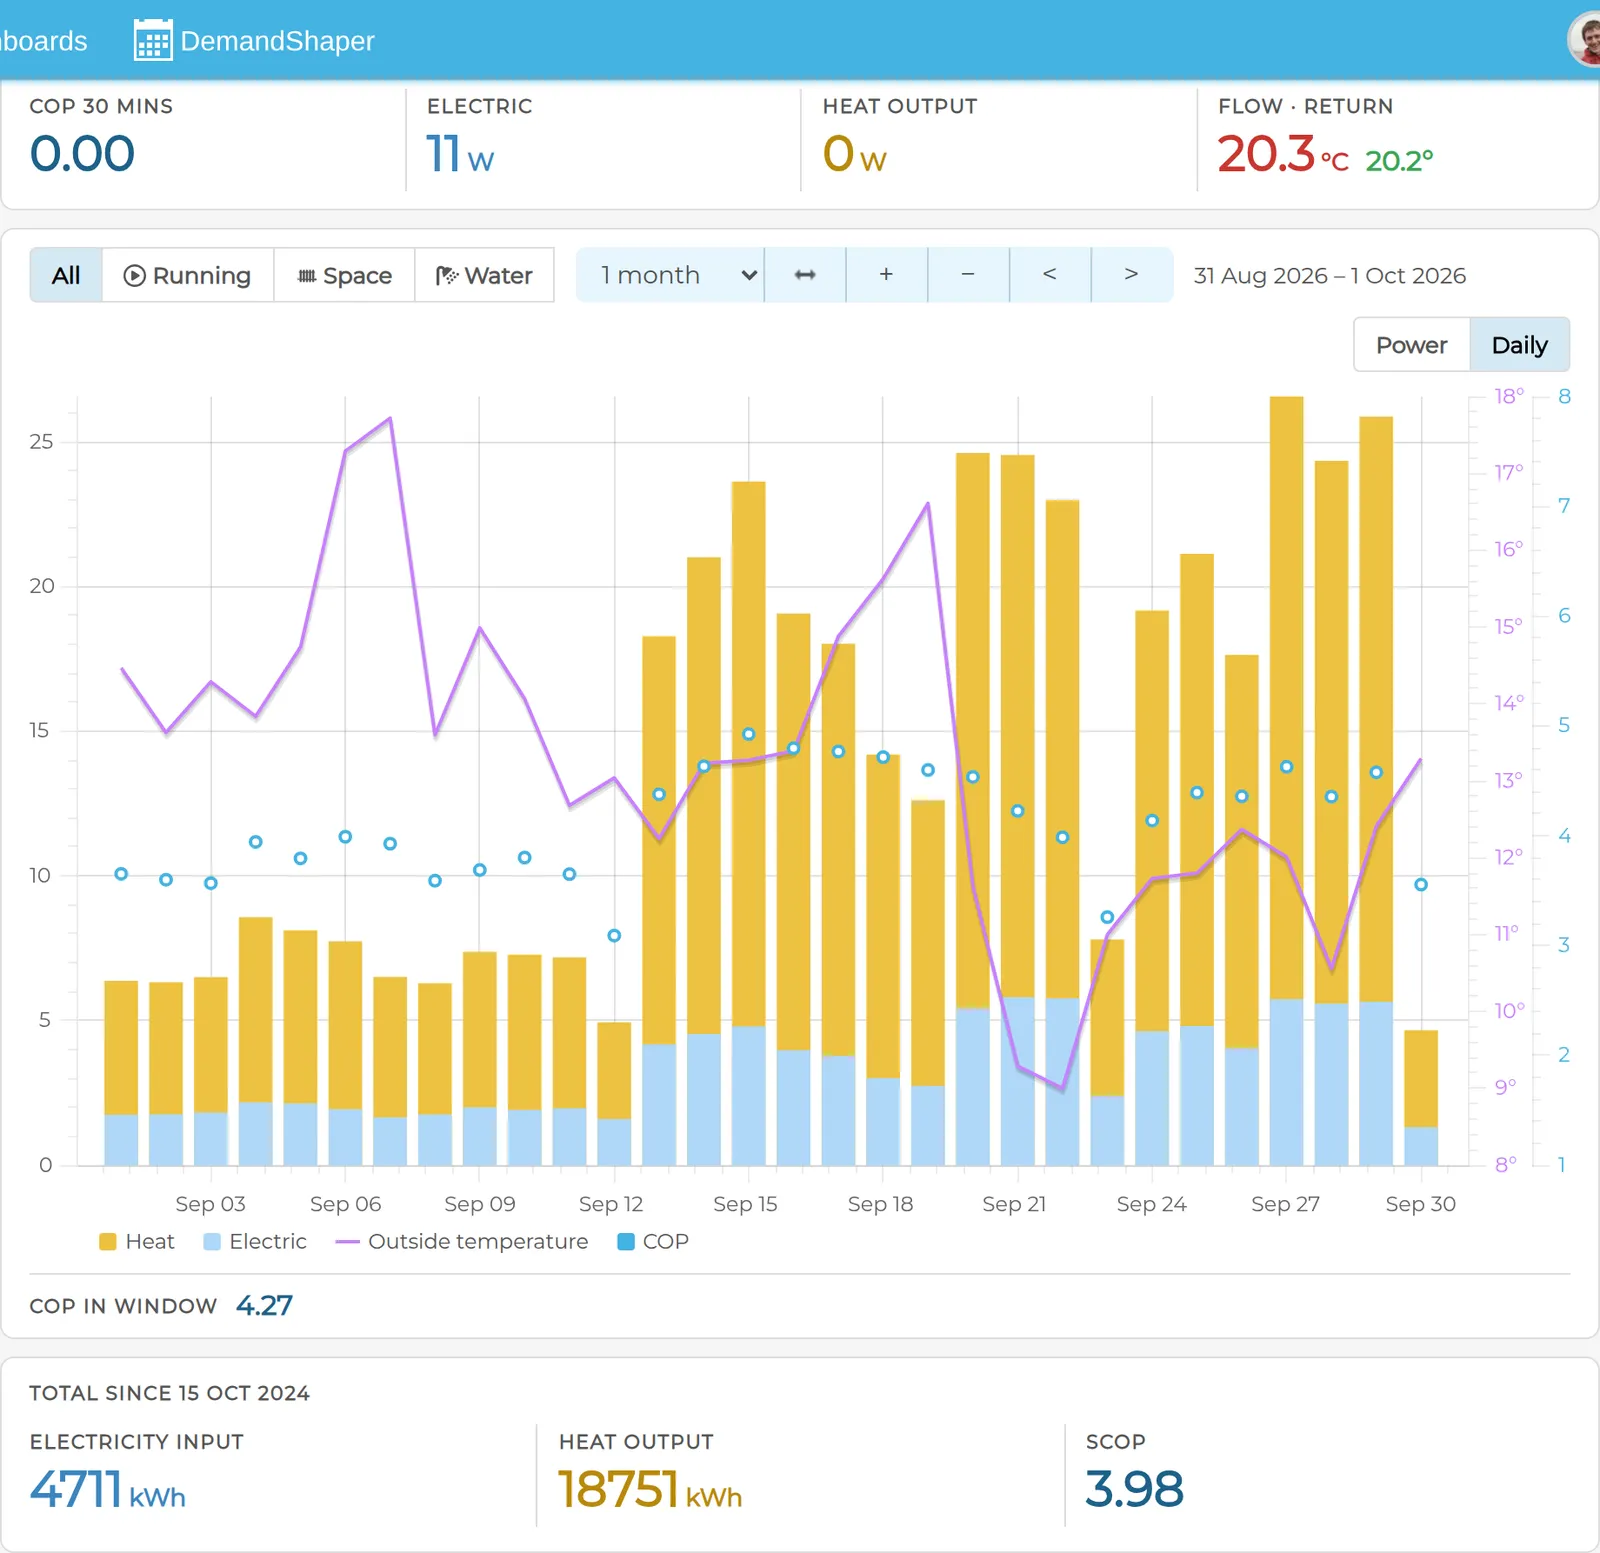Click the Sep 30 axis label
The width and height of the screenshot is (1600, 1553).
(x=1420, y=1204)
